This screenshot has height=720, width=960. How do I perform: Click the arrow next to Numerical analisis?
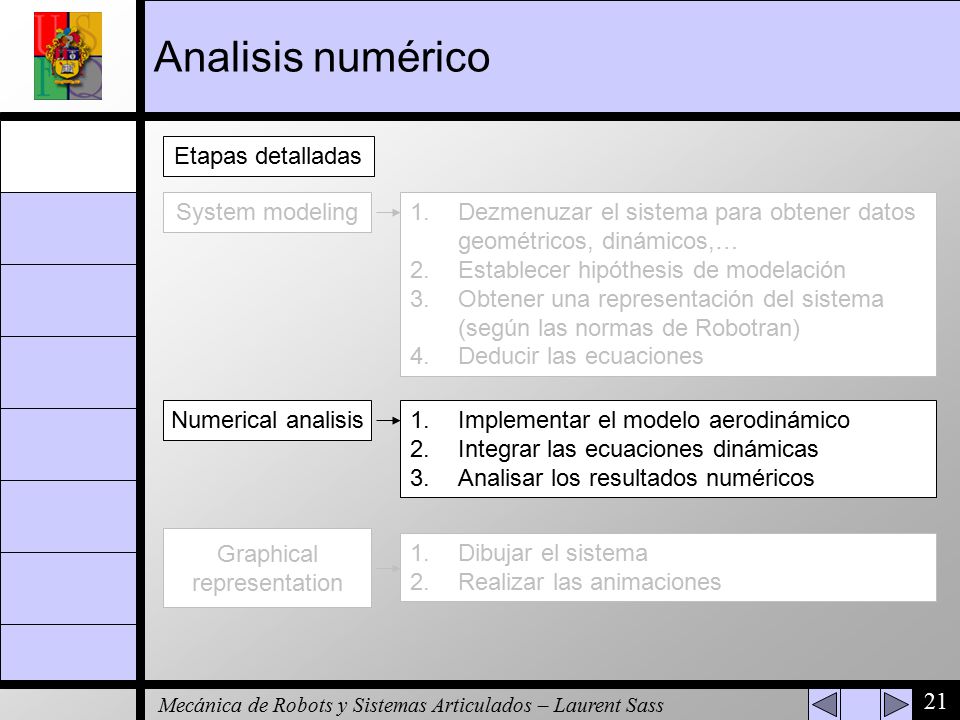click(387, 421)
